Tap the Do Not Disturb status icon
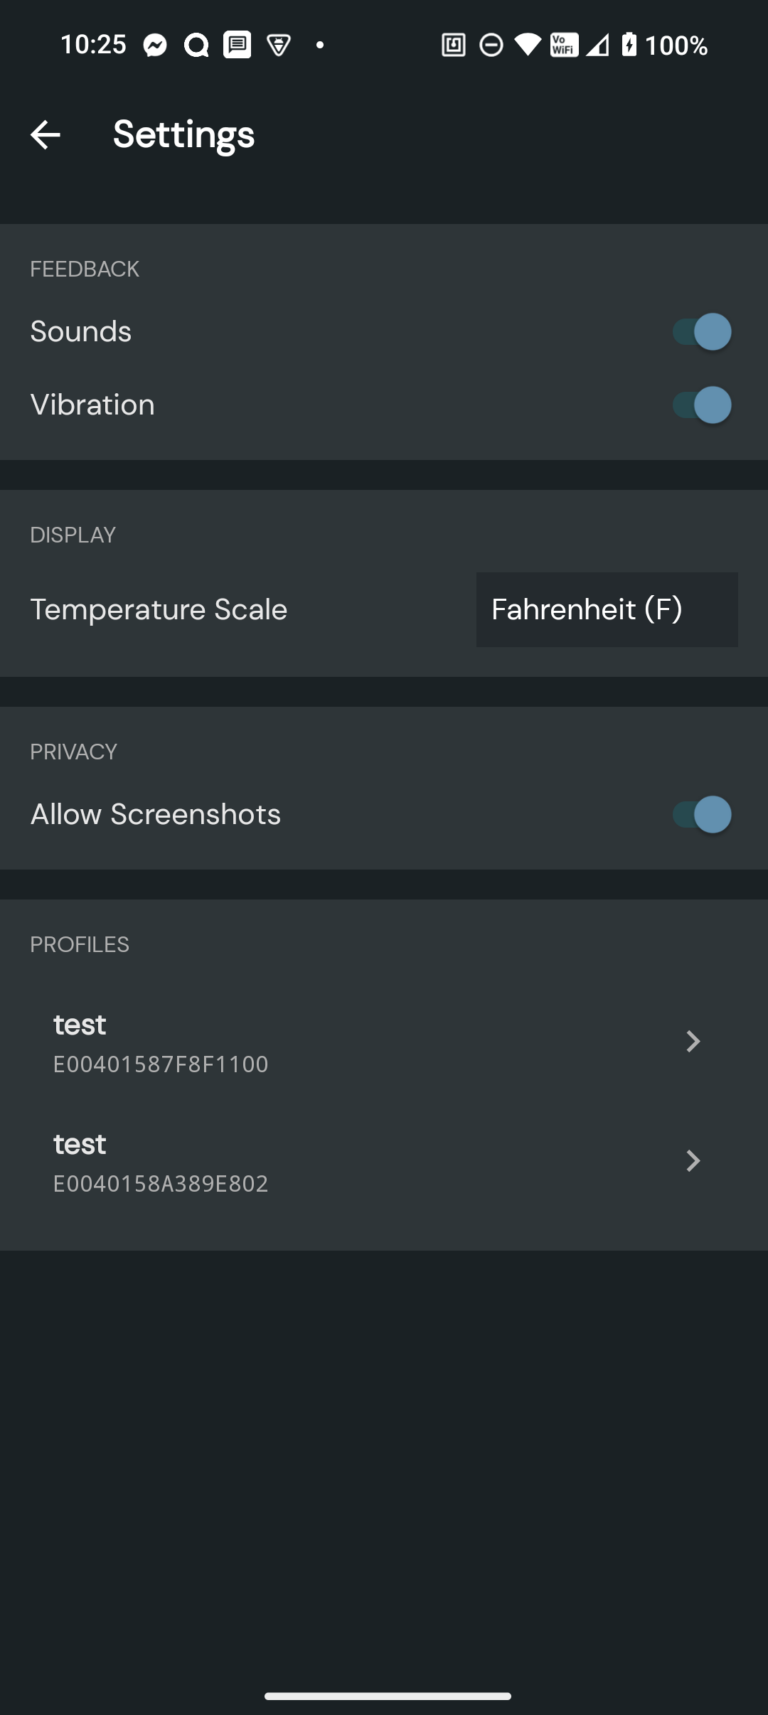Screen dimensions: 768x1715 click(491, 45)
